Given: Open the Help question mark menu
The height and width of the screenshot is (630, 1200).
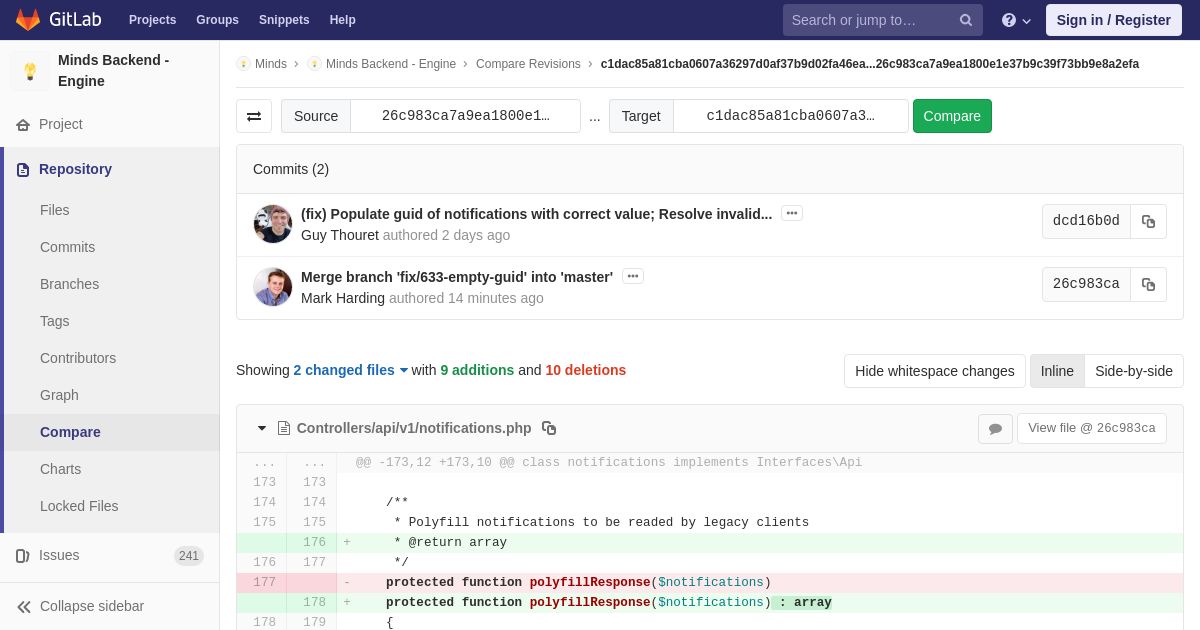Looking at the screenshot, I should pos(1016,20).
